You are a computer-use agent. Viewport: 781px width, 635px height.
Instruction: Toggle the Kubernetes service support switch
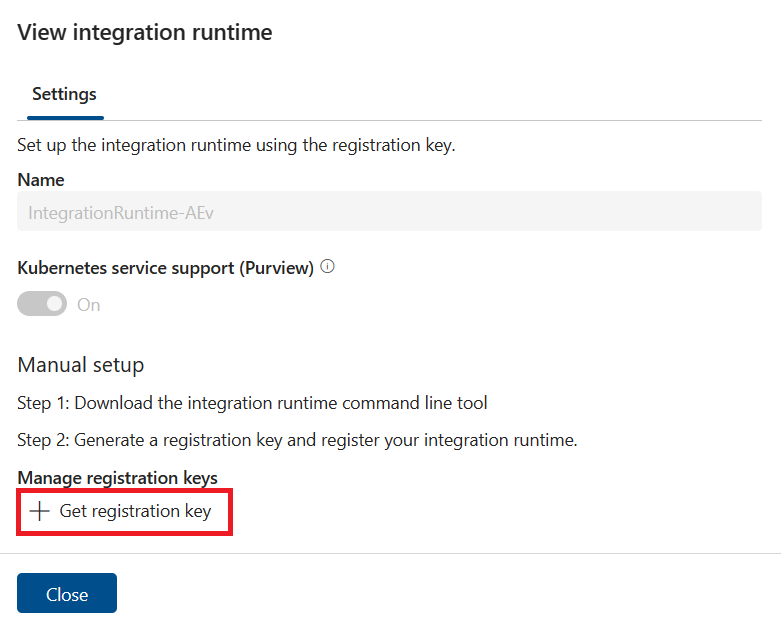(42, 304)
